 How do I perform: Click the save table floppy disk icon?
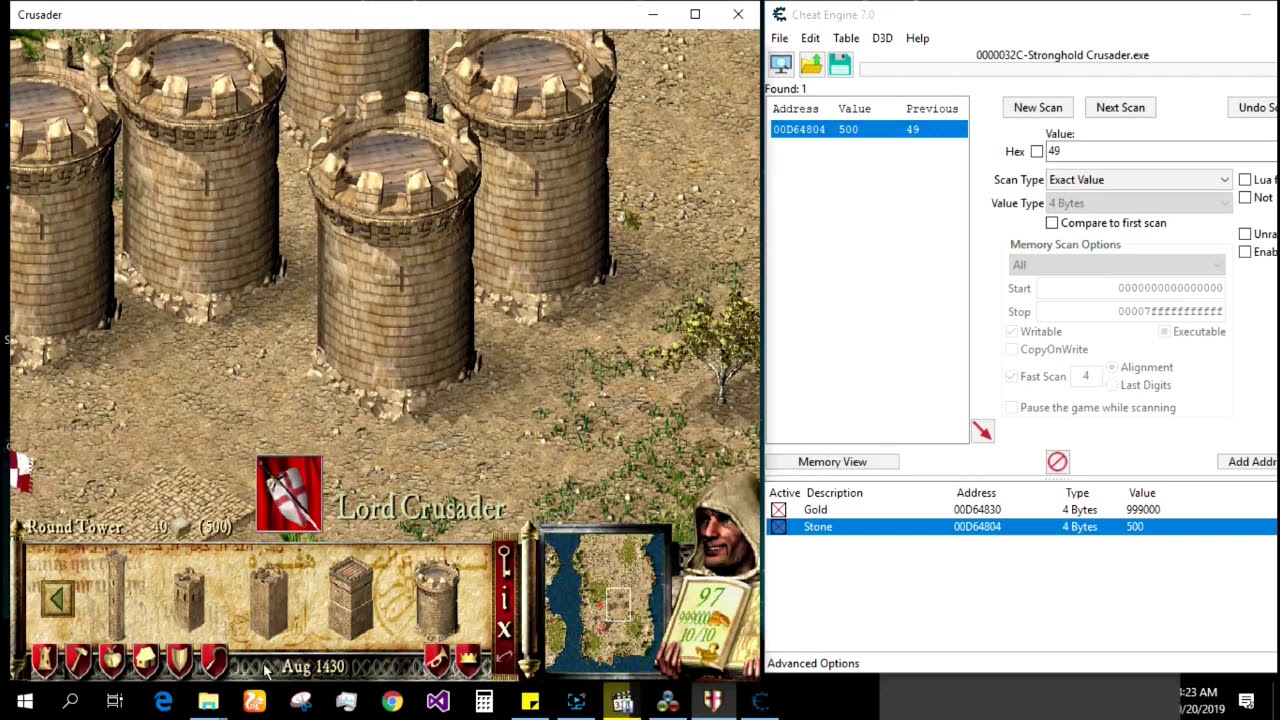tap(840, 65)
